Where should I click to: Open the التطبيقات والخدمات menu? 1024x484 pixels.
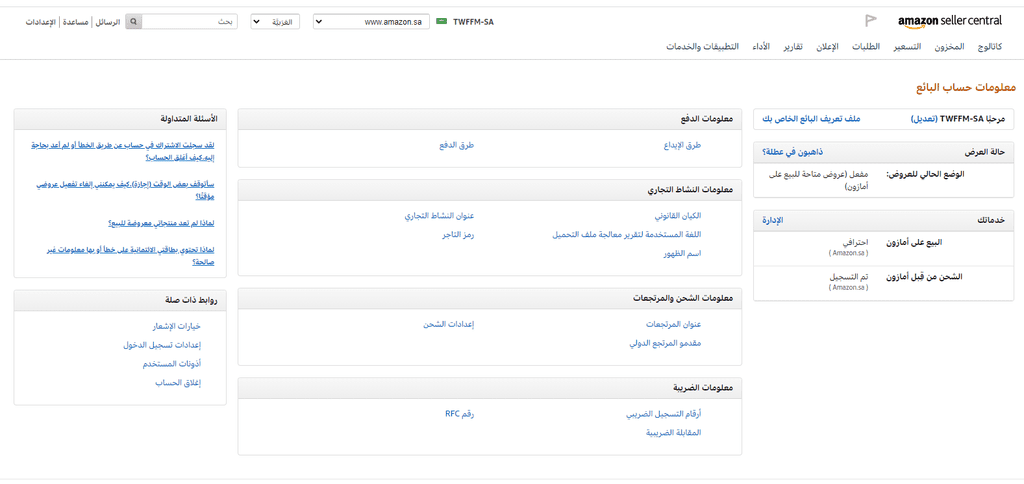pyautogui.click(x=702, y=47)
